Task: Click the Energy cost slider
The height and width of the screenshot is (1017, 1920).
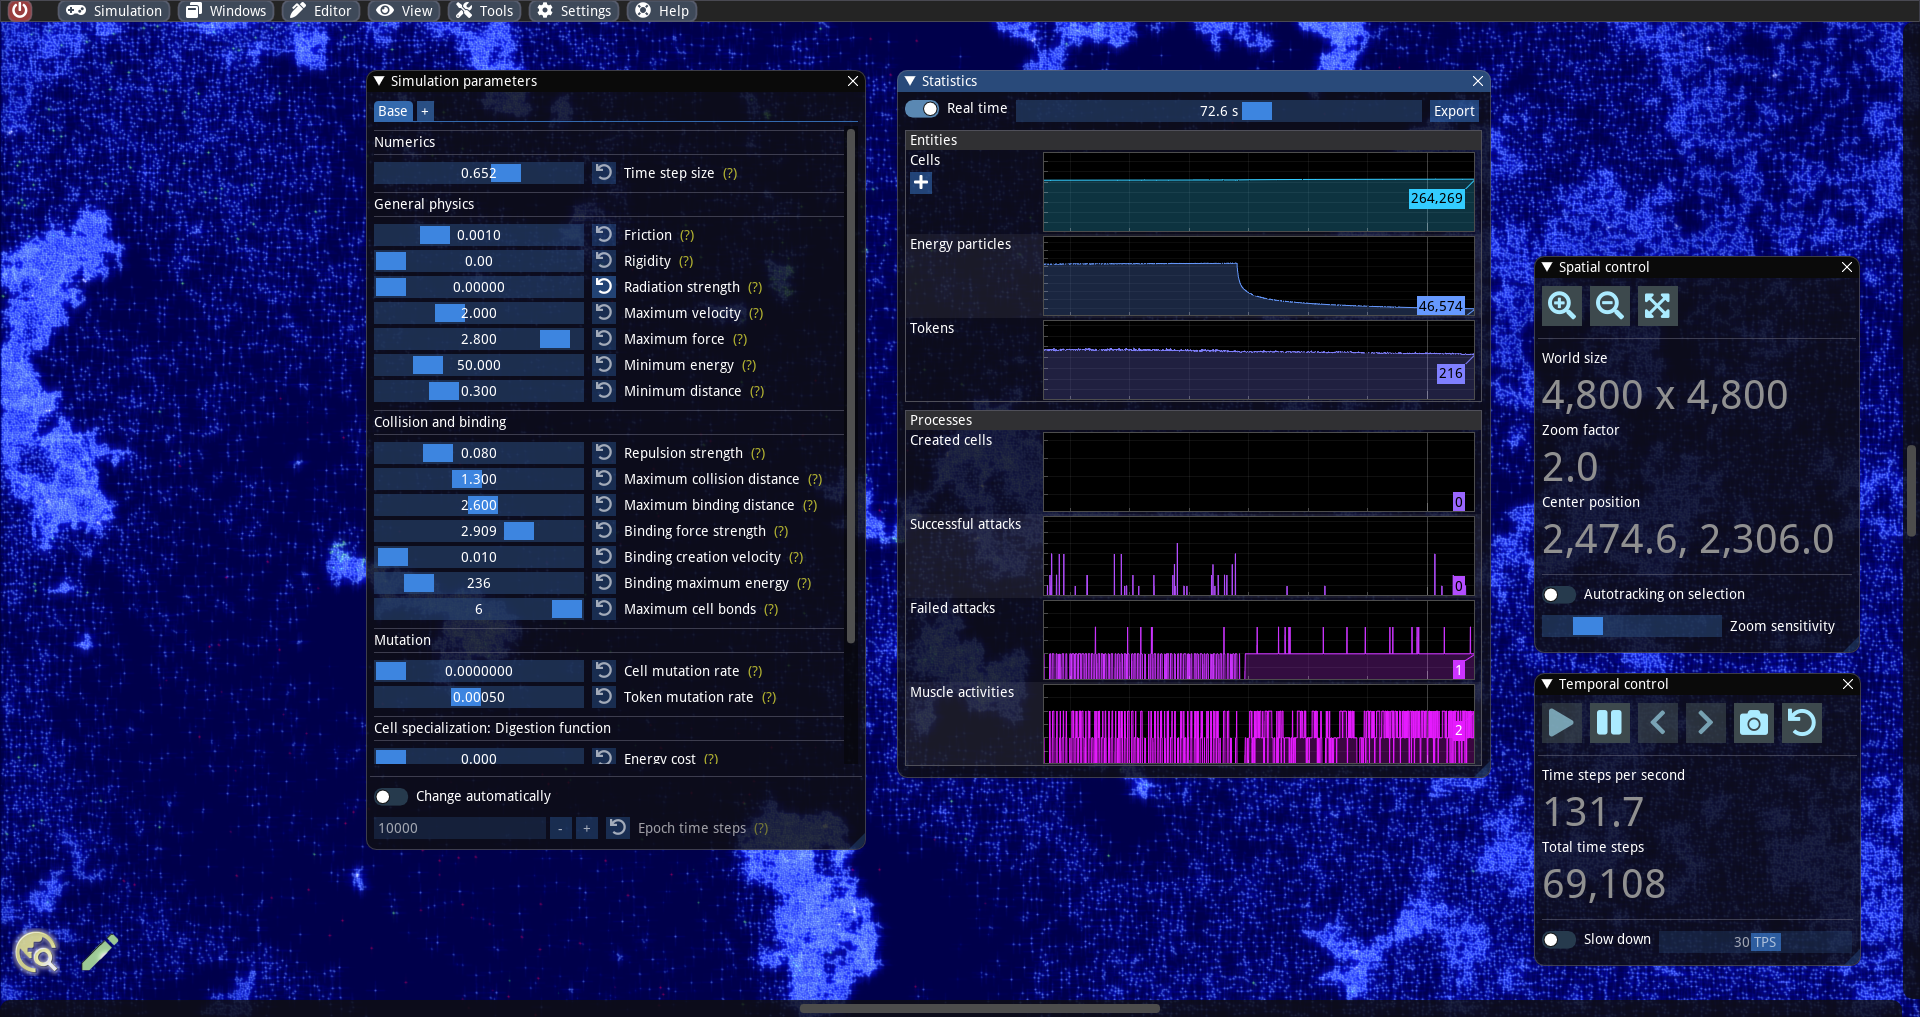Action: point(479,757)
